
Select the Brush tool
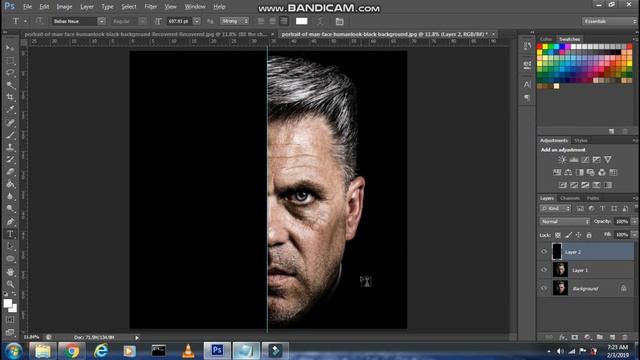point(10,135)
